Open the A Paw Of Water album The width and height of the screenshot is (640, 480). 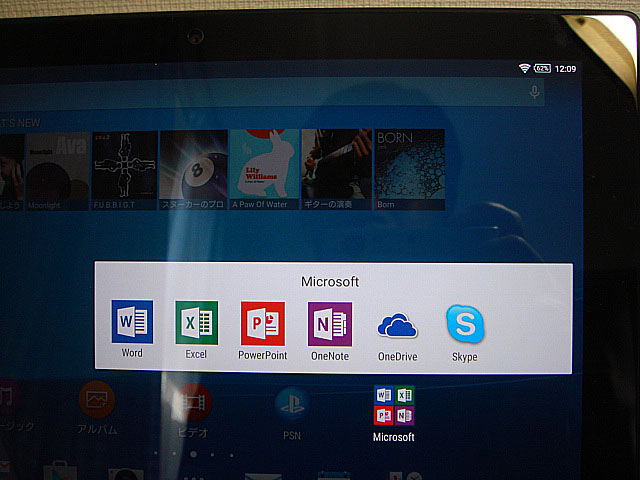pyautogui.click(x=264, y=169)
